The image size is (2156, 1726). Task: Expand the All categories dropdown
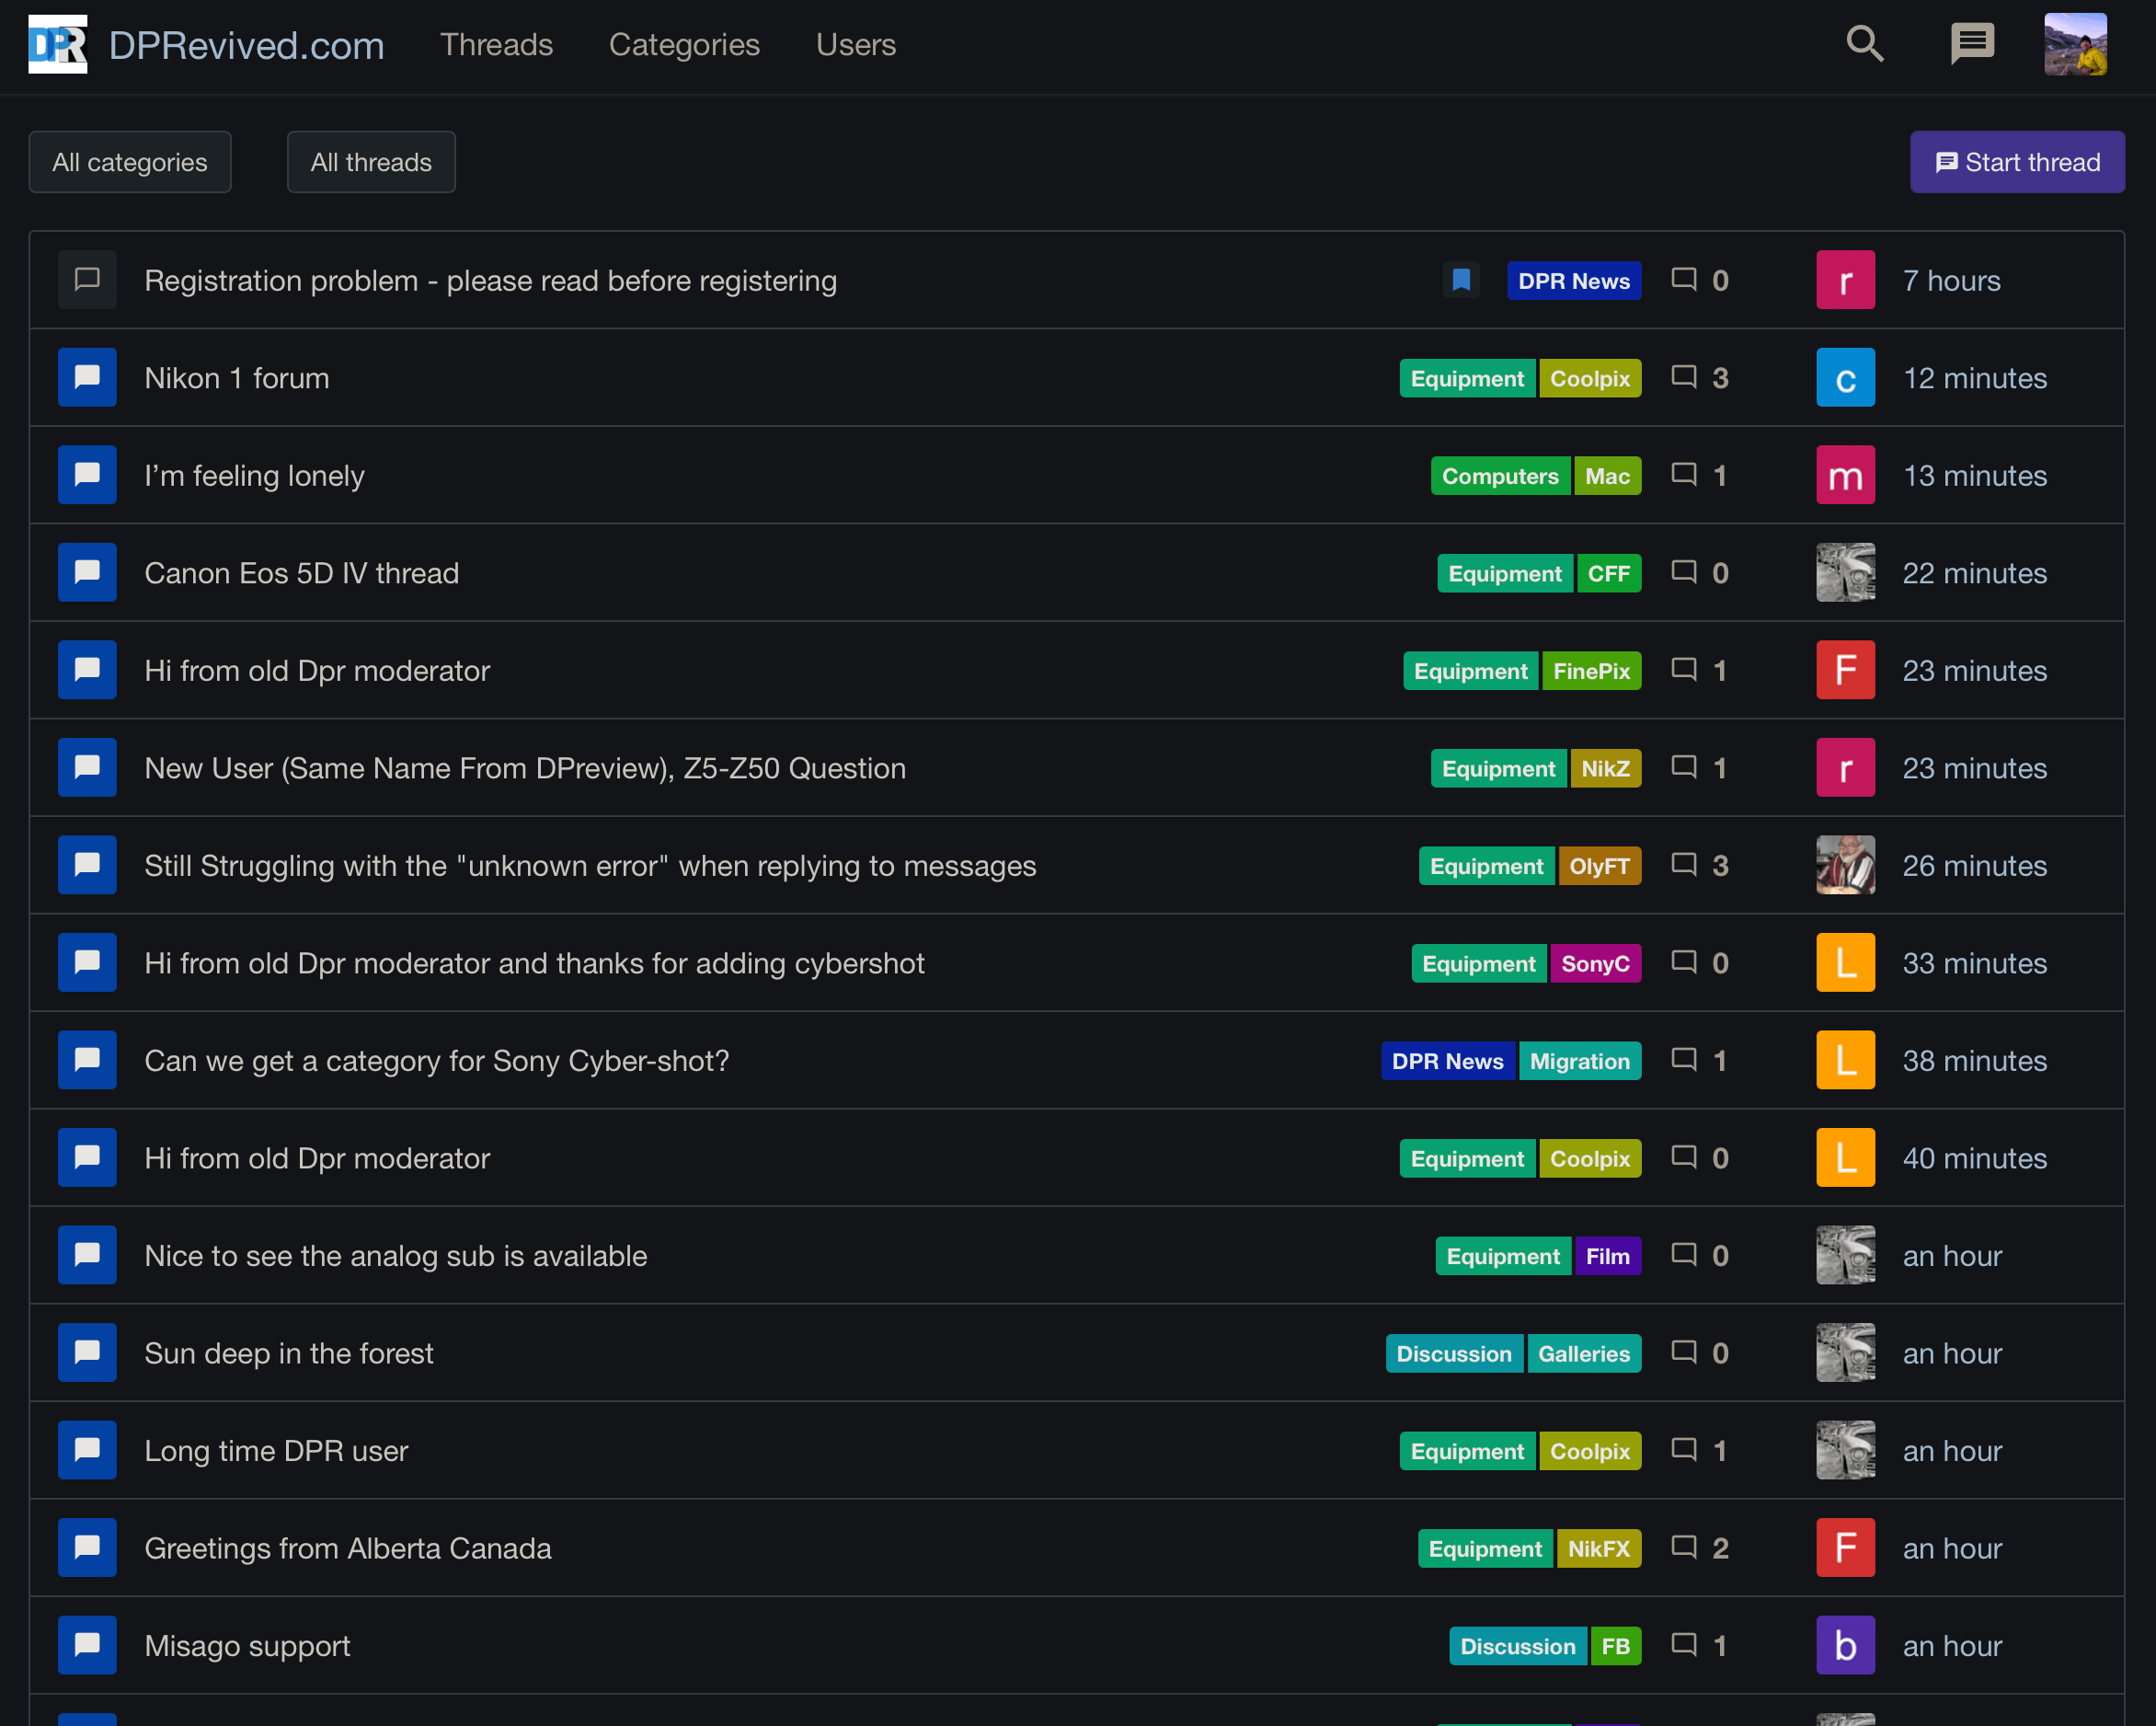130,162
